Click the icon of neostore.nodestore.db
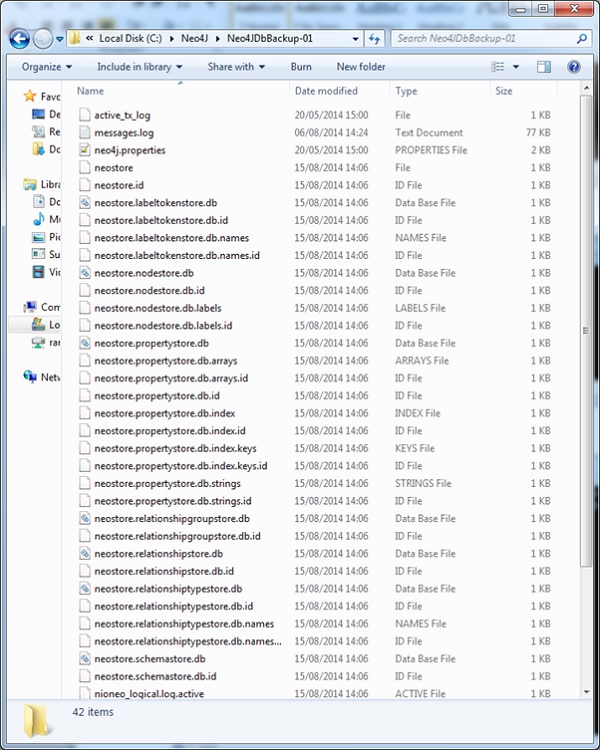This screenshot has height=750, width=600. (x=85, y=273)
